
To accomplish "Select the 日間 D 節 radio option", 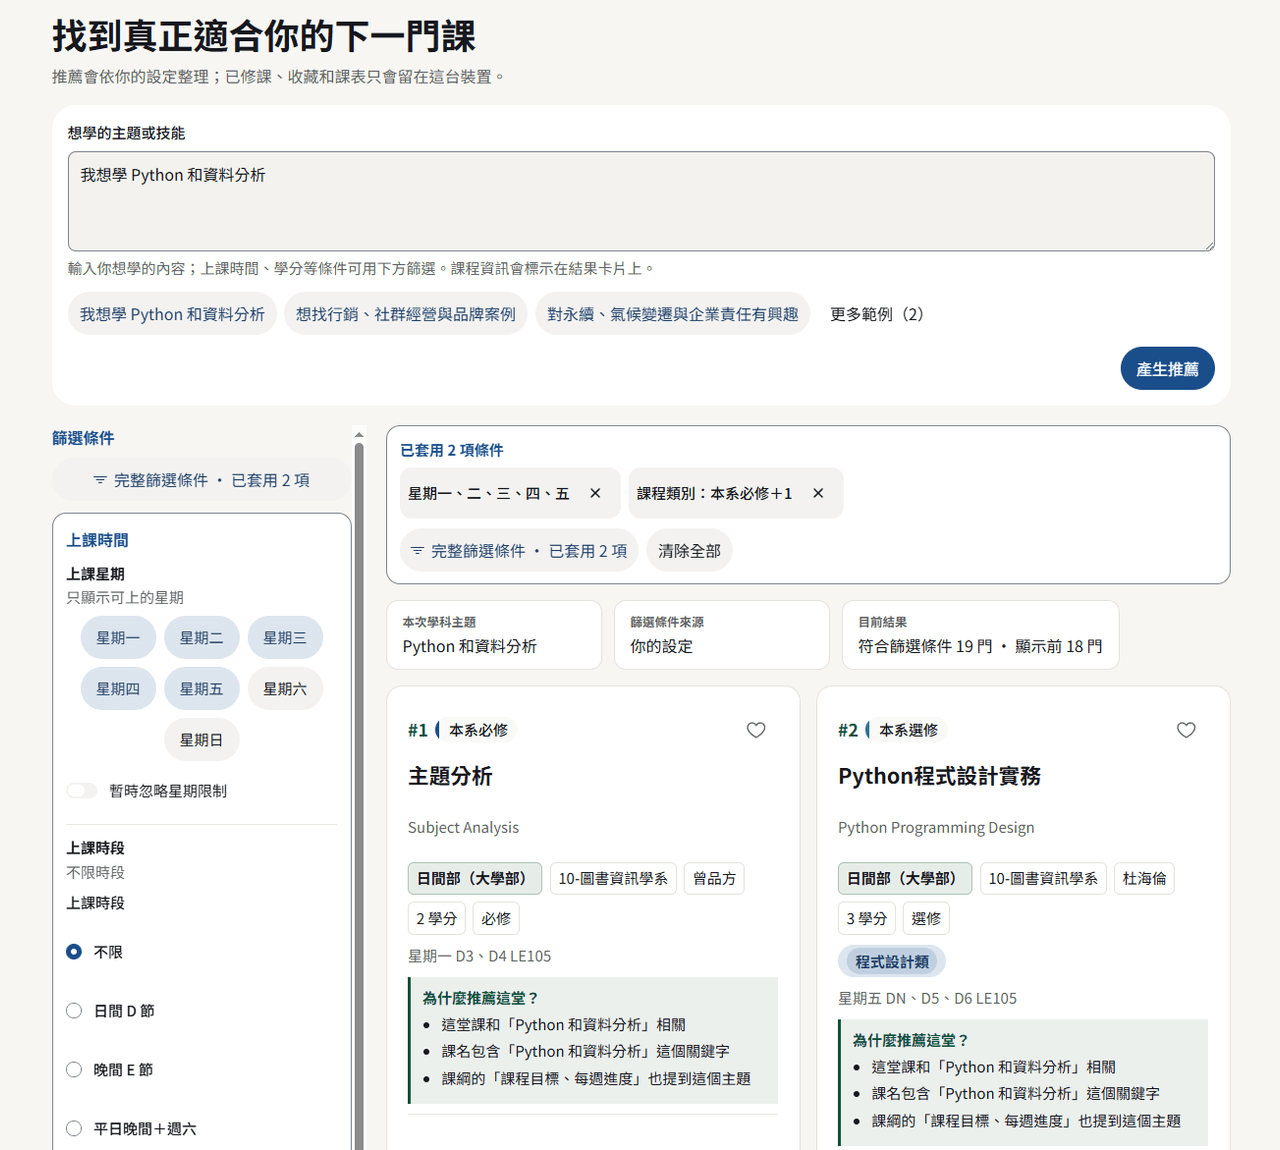I will pyautogui.click(x=74, y=1011).
